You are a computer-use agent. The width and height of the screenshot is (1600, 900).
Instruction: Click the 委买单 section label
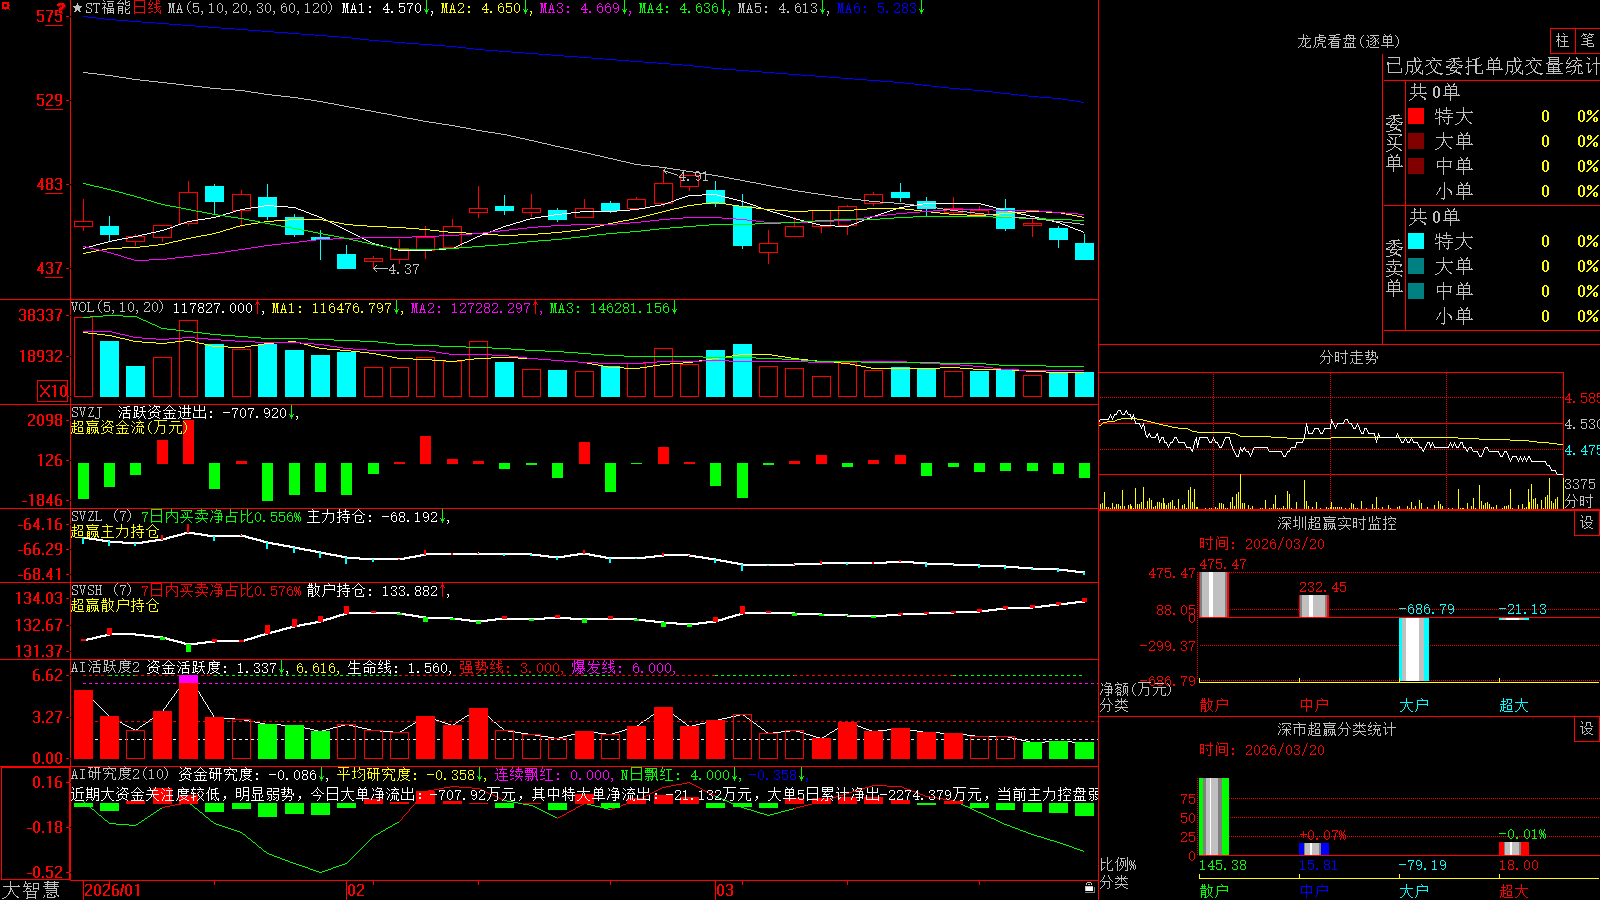pos(1394,142)
